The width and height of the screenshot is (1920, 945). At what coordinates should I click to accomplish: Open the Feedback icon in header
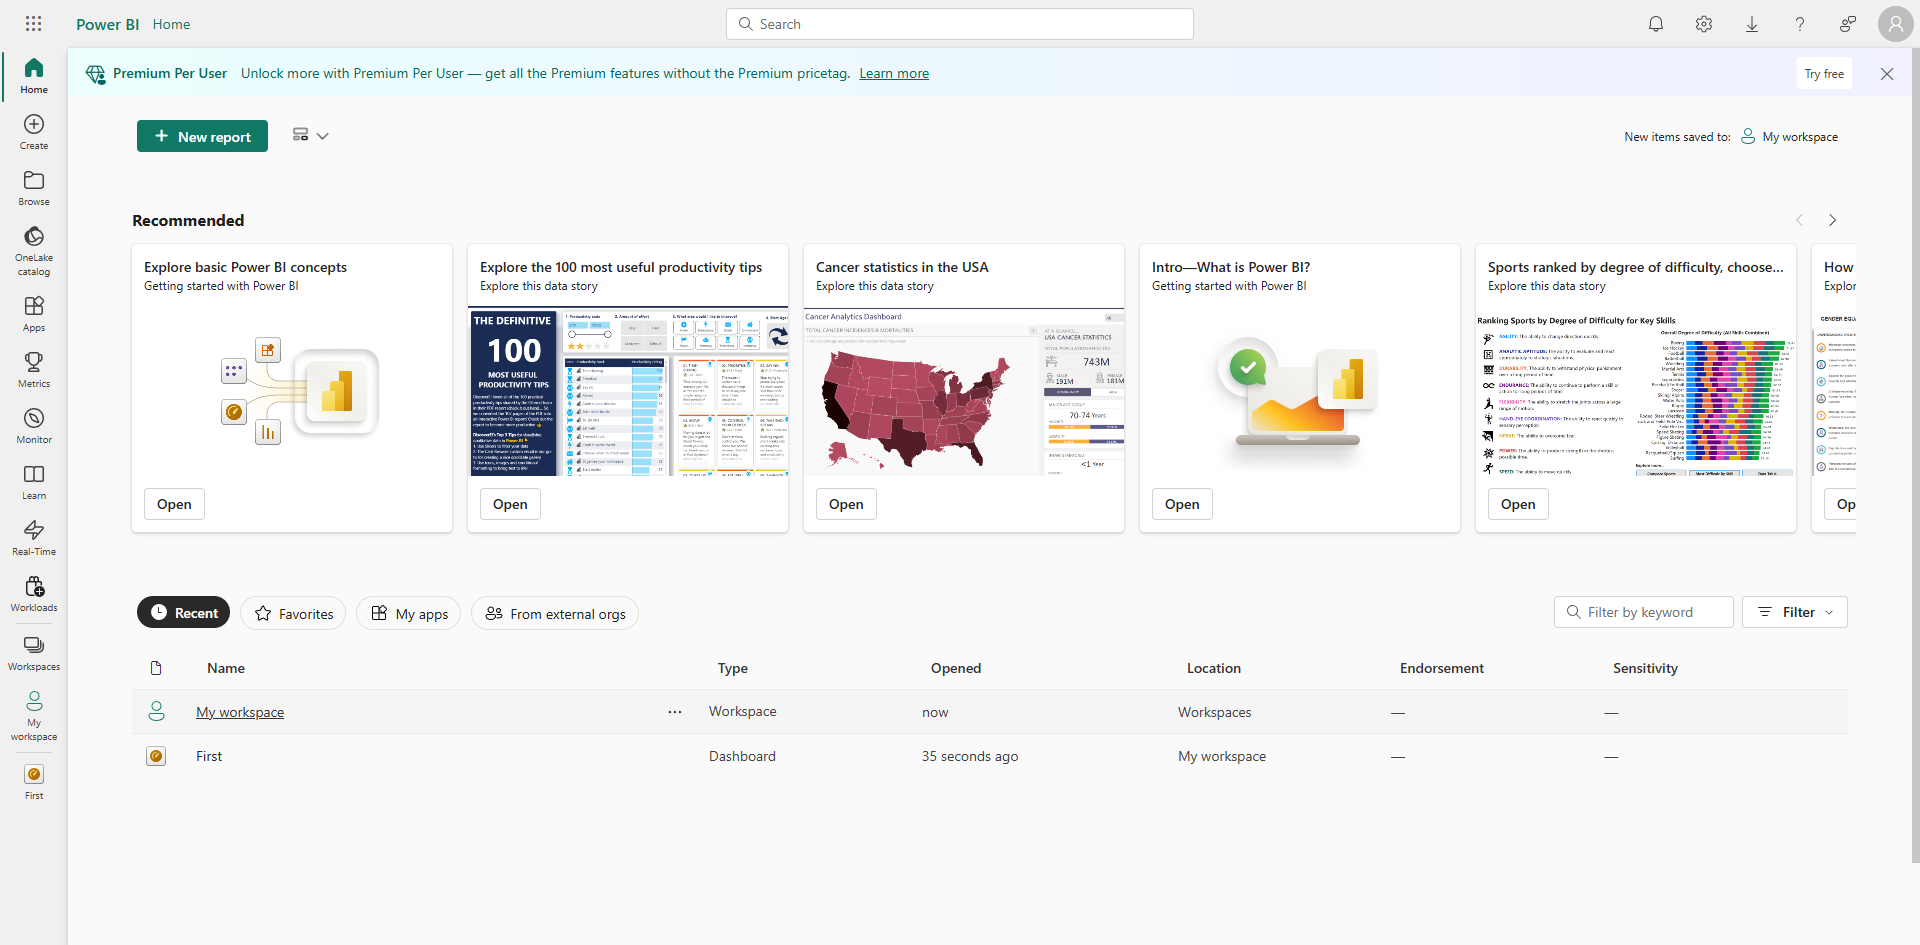point(1848,24)
